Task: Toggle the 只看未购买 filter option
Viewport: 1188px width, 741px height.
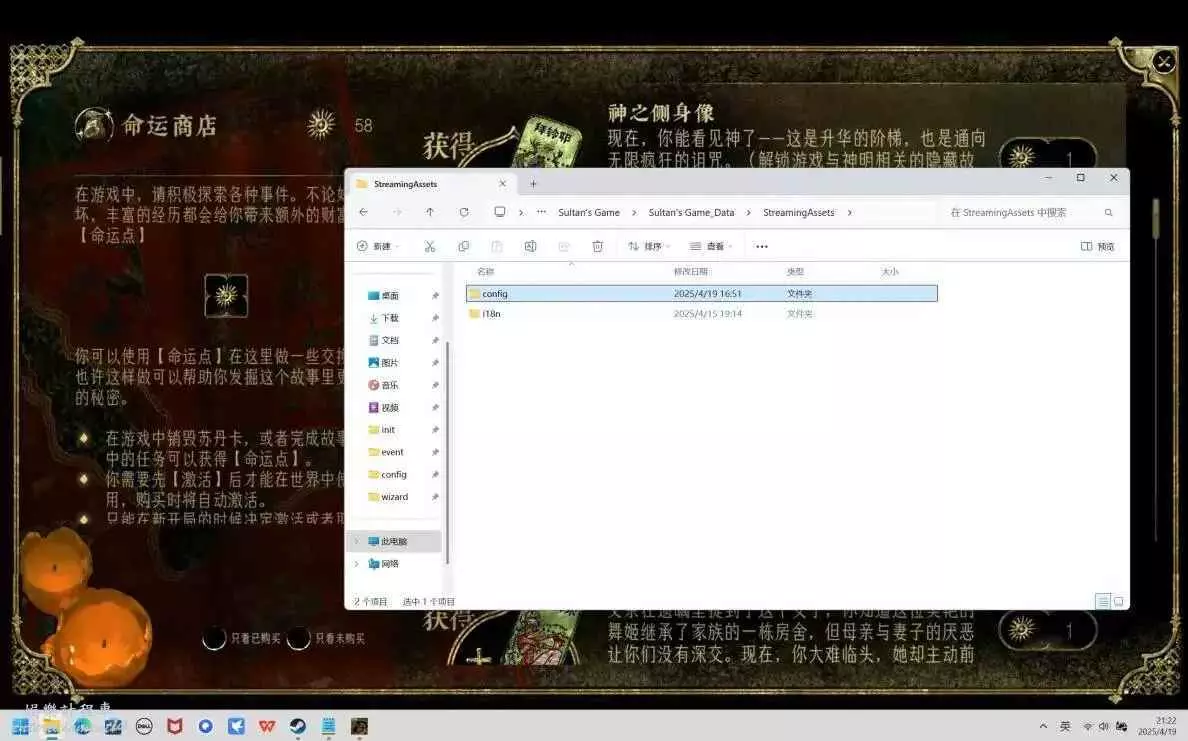Action: point(298,638)
